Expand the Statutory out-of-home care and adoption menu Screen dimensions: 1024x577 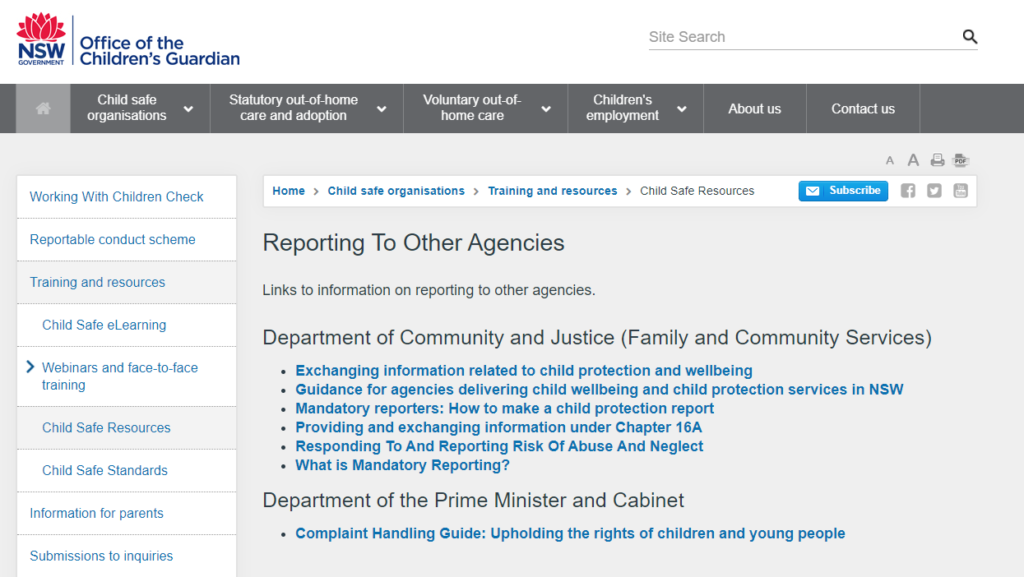(381, 108)
